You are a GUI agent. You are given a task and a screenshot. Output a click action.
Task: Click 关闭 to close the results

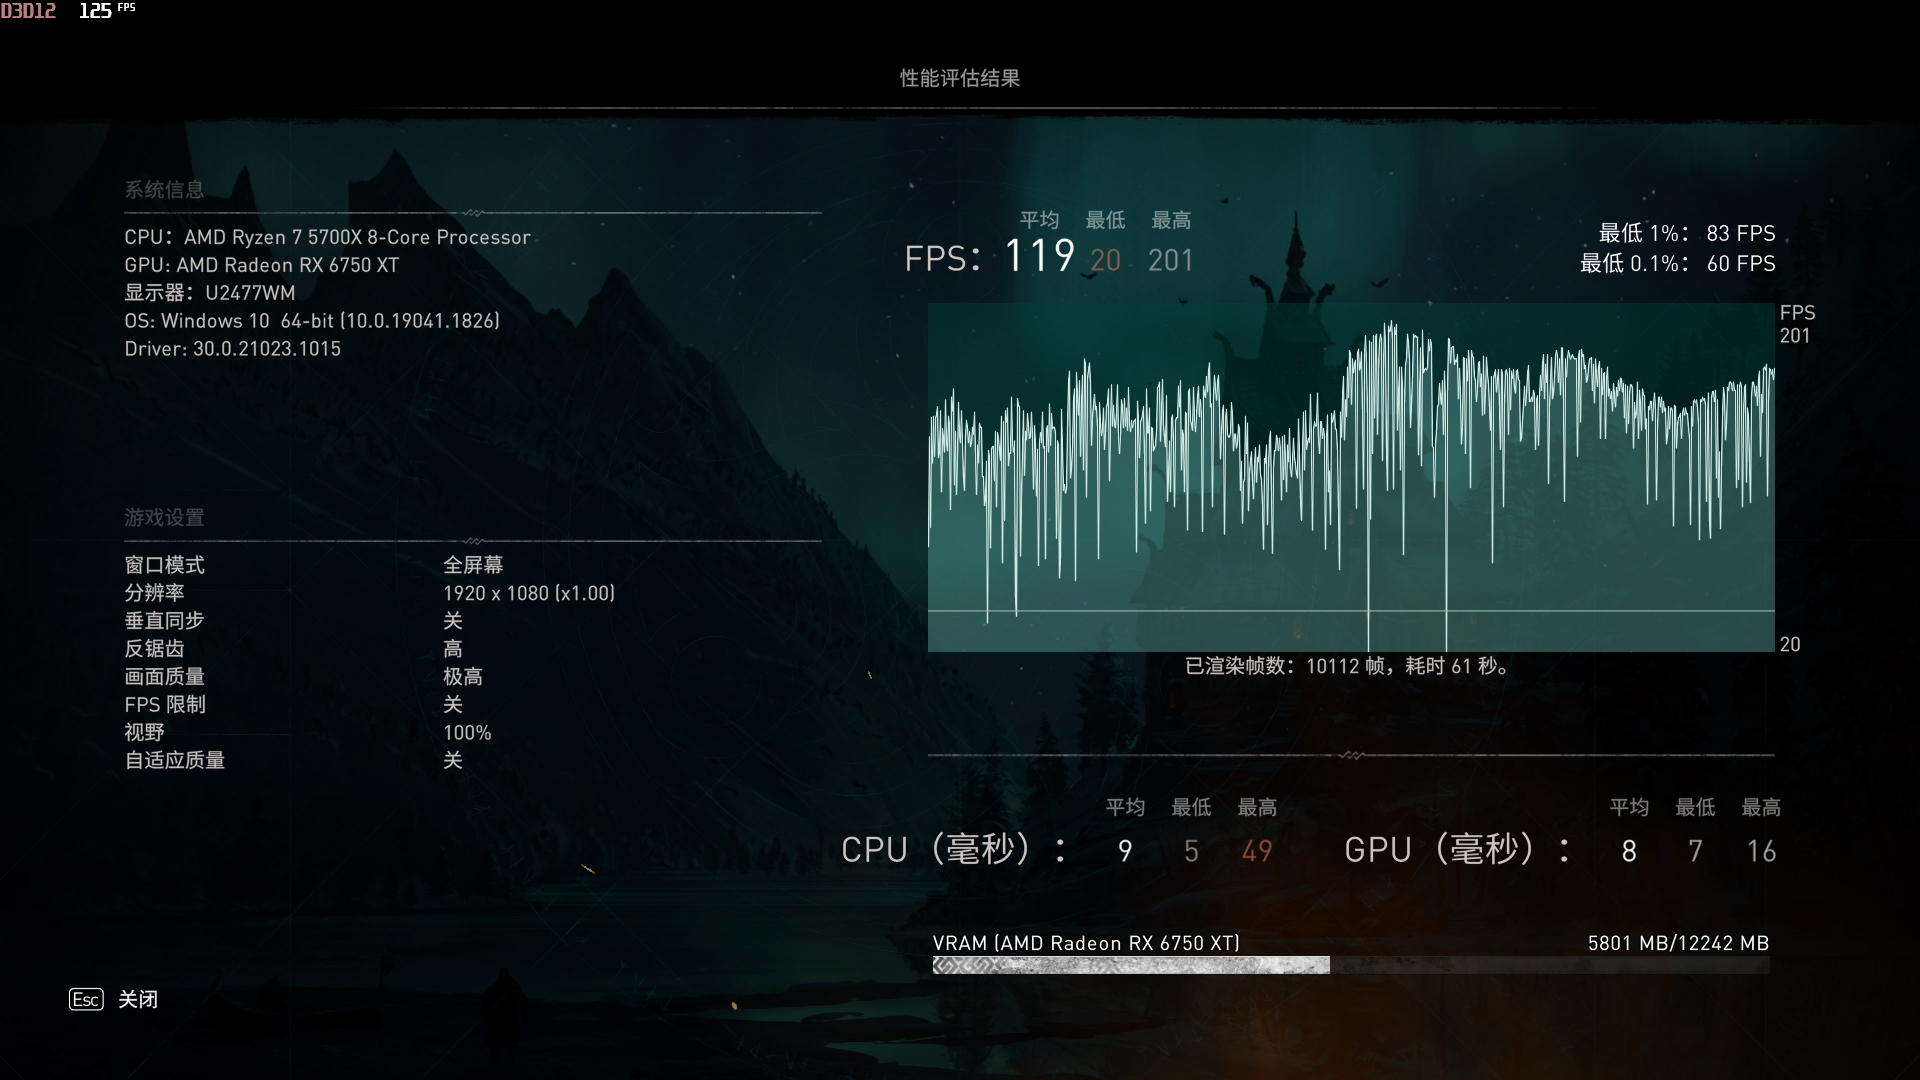[137, 999]
